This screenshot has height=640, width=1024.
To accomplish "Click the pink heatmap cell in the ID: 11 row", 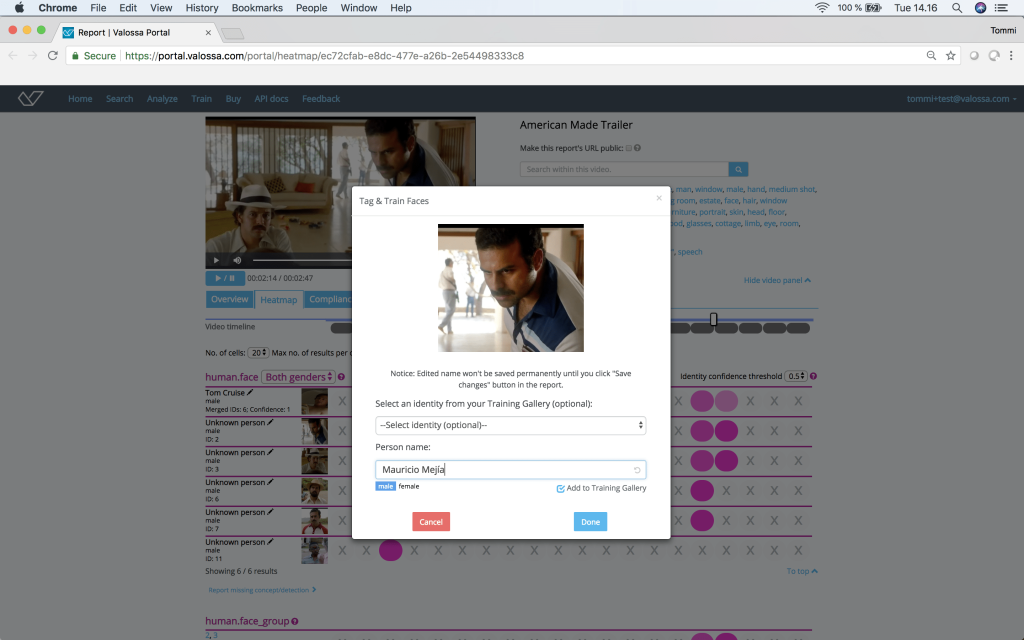I will point(391,551).
